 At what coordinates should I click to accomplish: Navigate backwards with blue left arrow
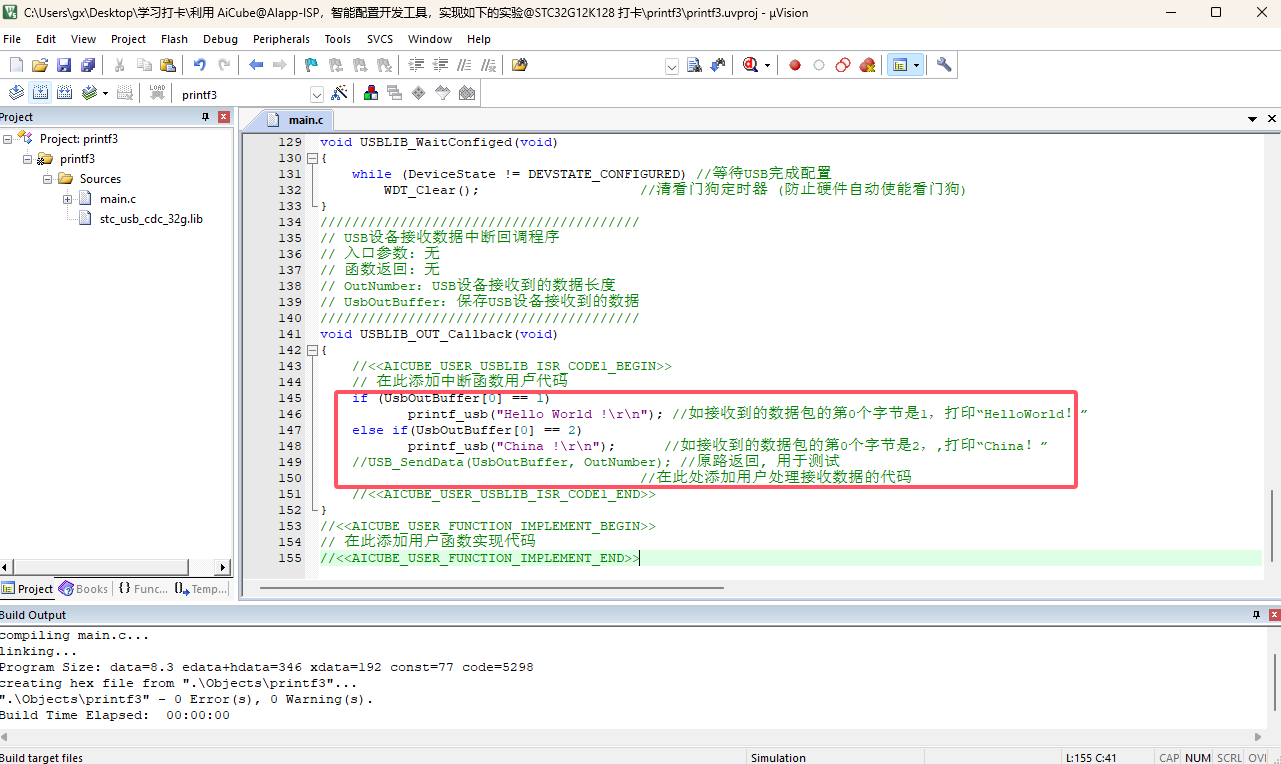pyautogui.click(x=256, y=65)
